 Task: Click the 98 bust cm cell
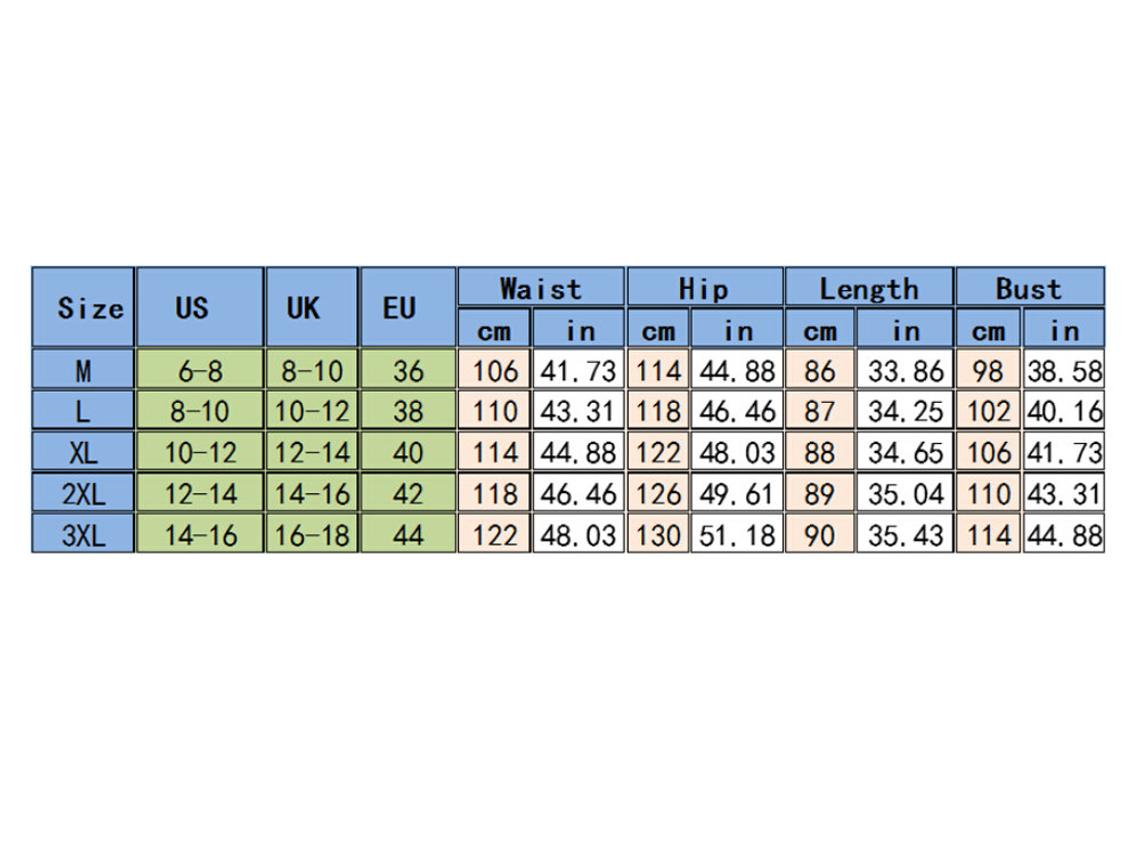[987, 370]
